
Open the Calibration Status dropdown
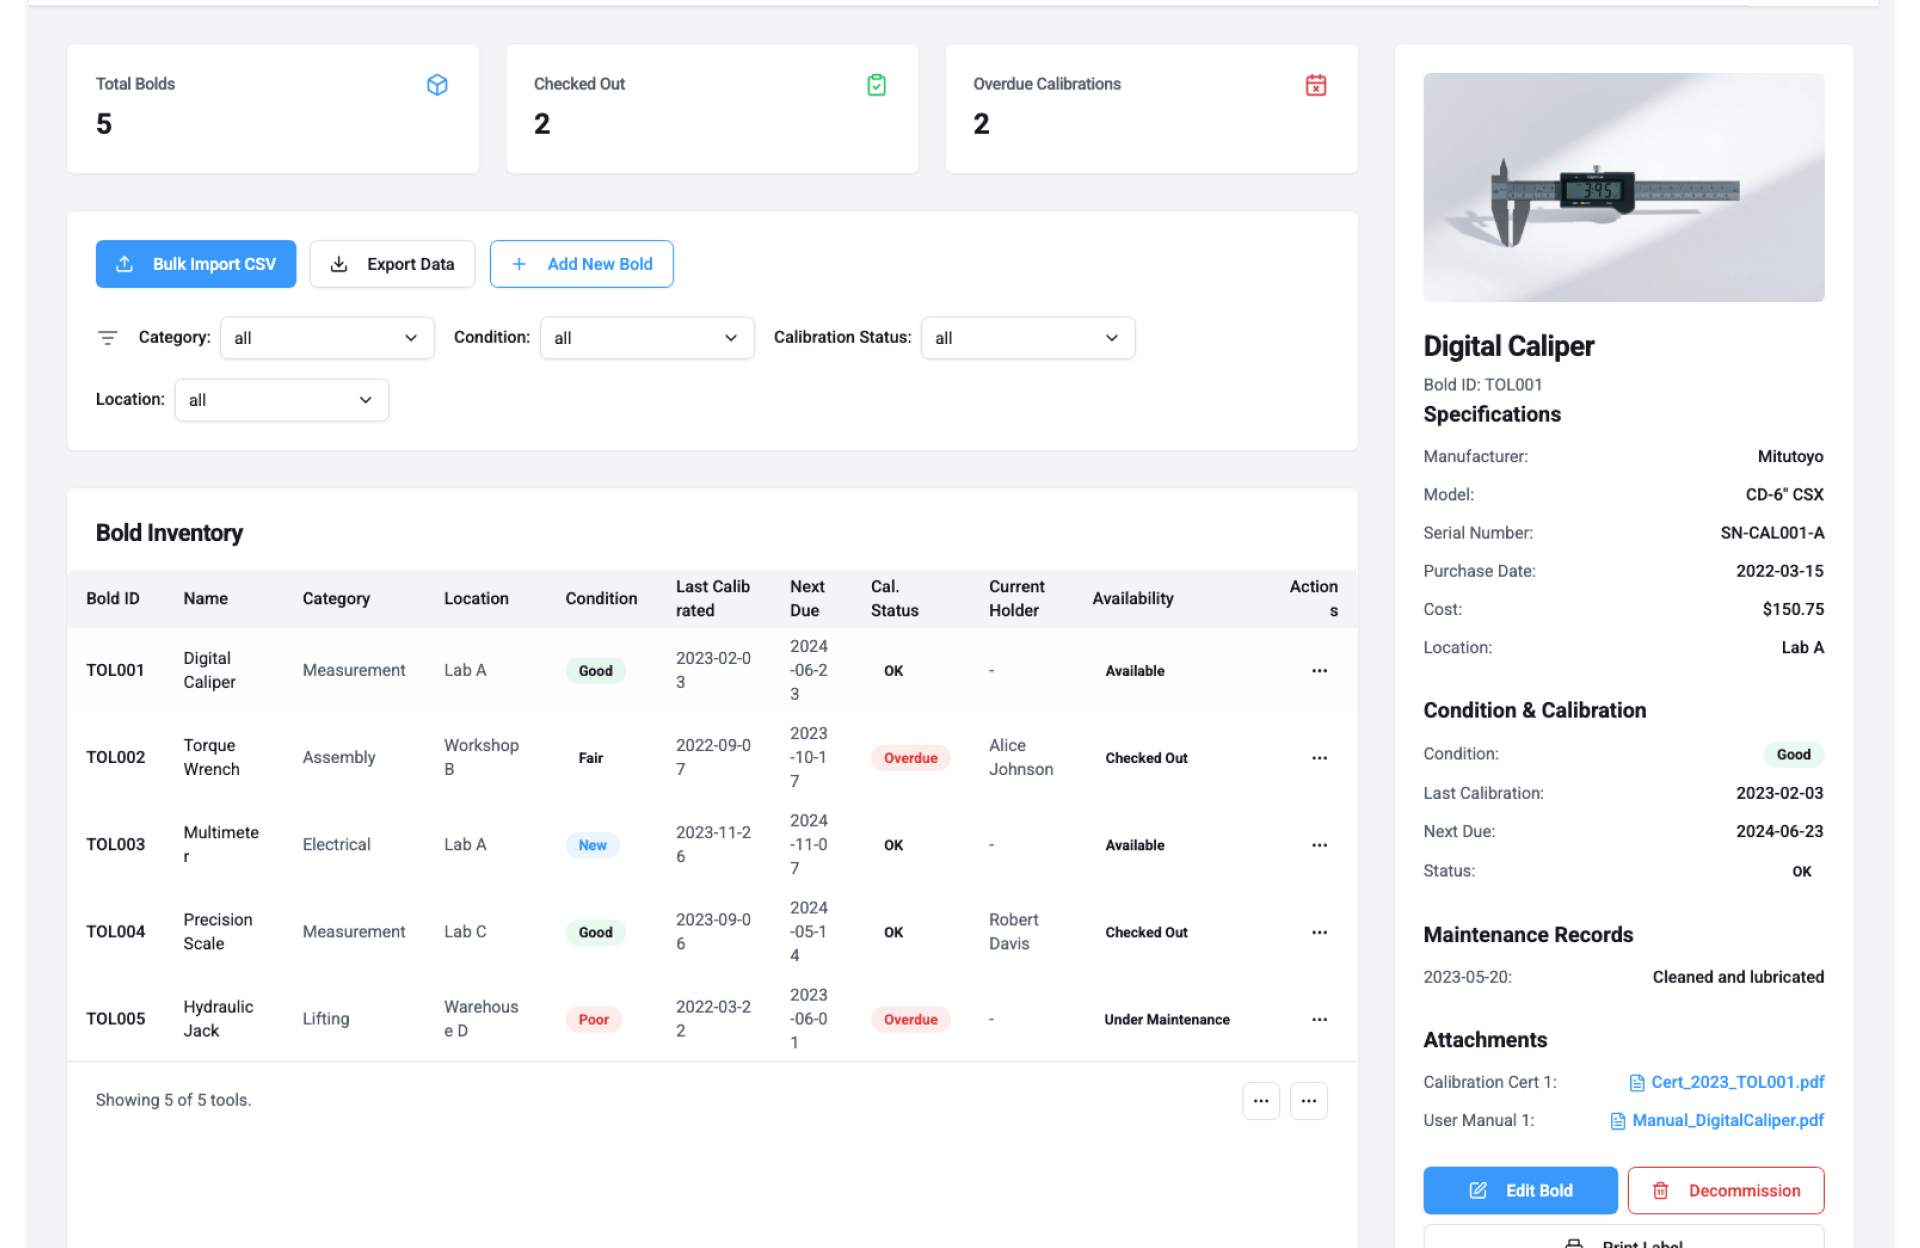coord(1027,338)
